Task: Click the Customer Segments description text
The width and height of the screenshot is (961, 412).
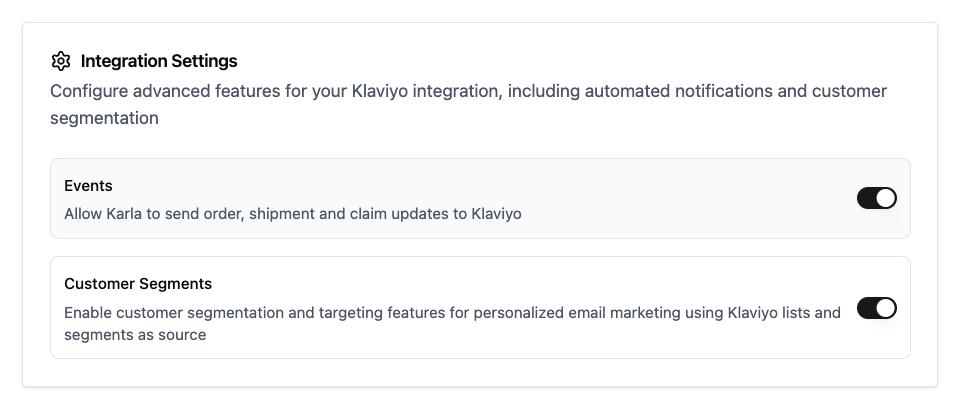Action: (x=452, y=313)
